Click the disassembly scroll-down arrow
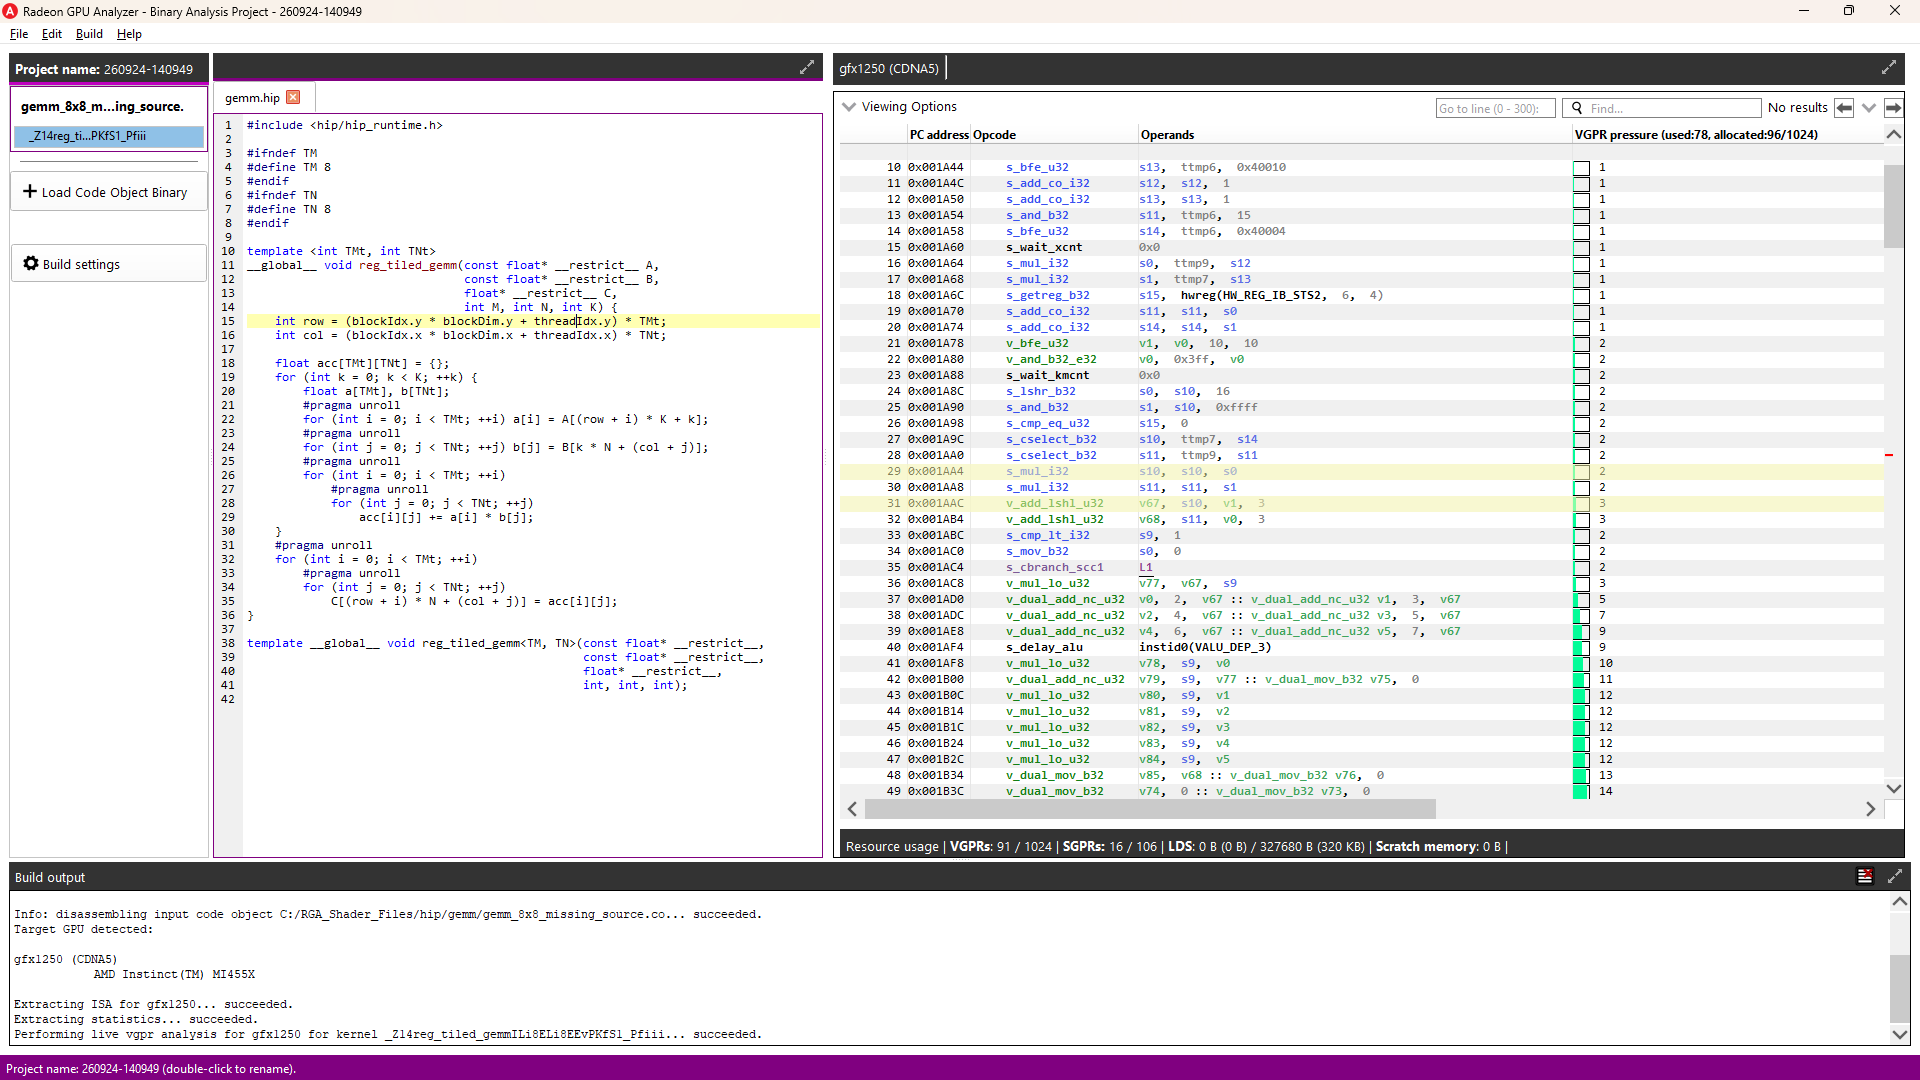 coord(1894,789)
